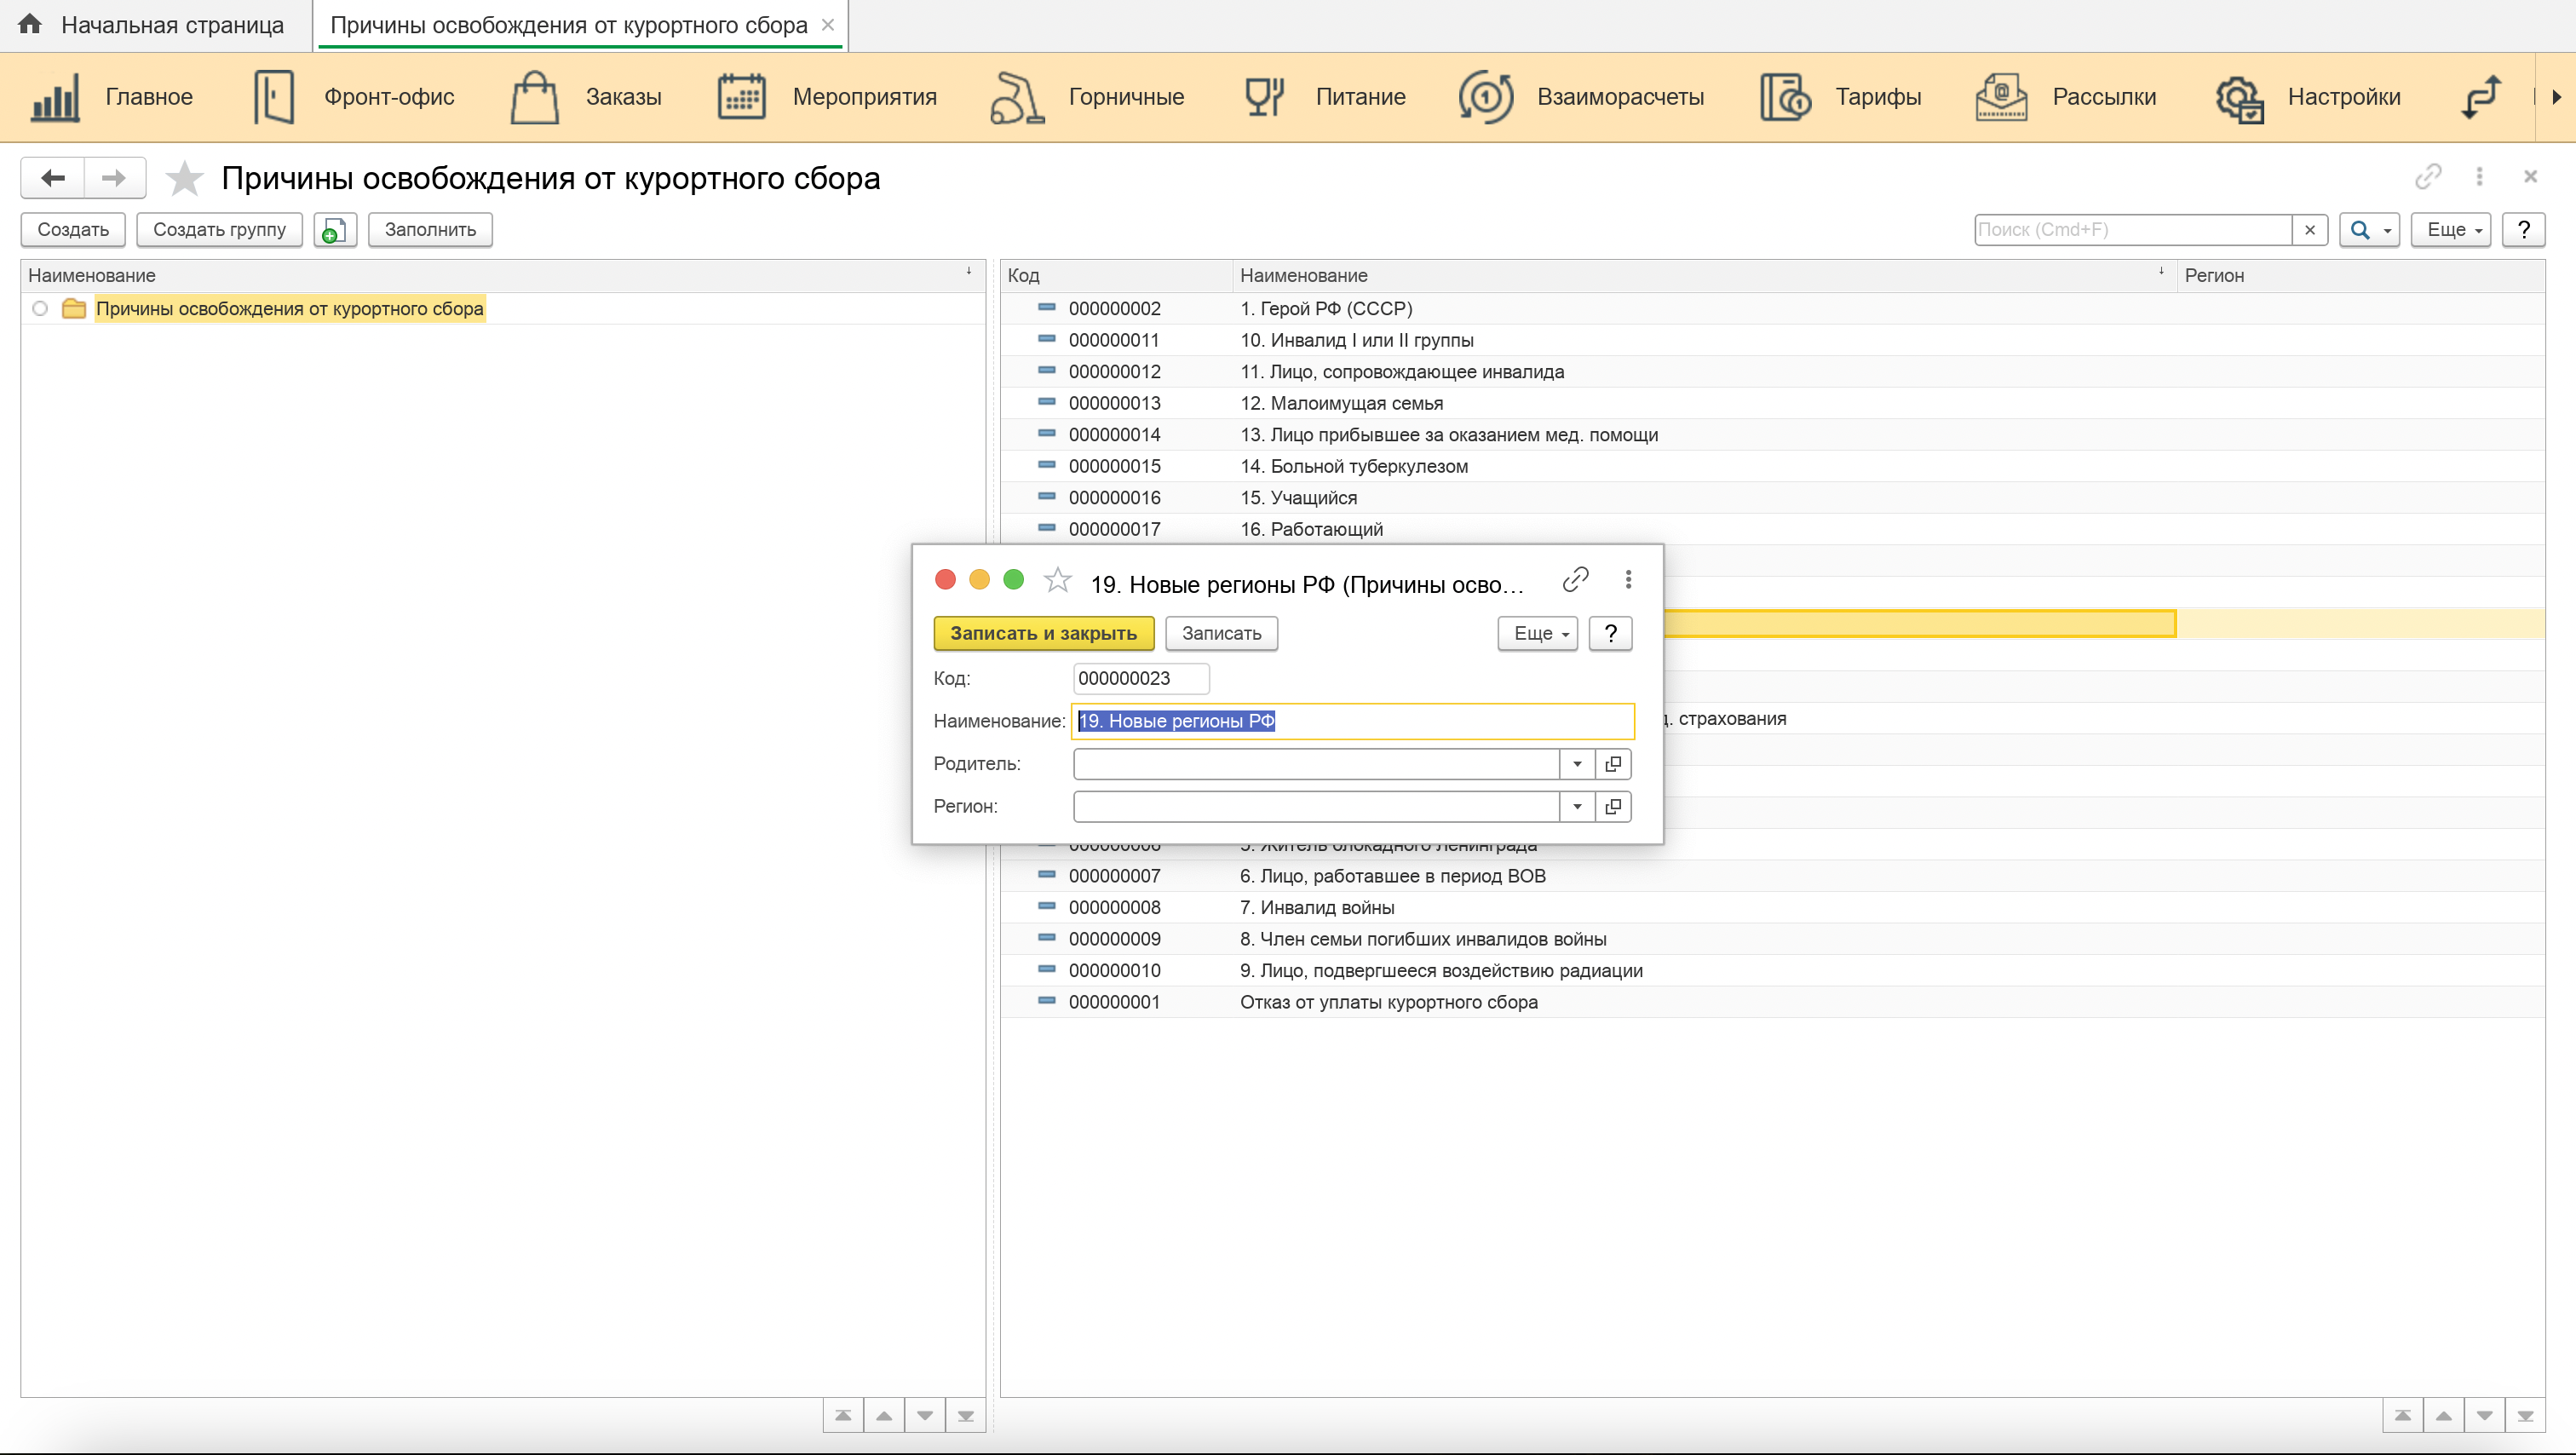The image size is (2576, 1455).
Task: Click the Наименование input in dialog
Action: (1352, 722)
